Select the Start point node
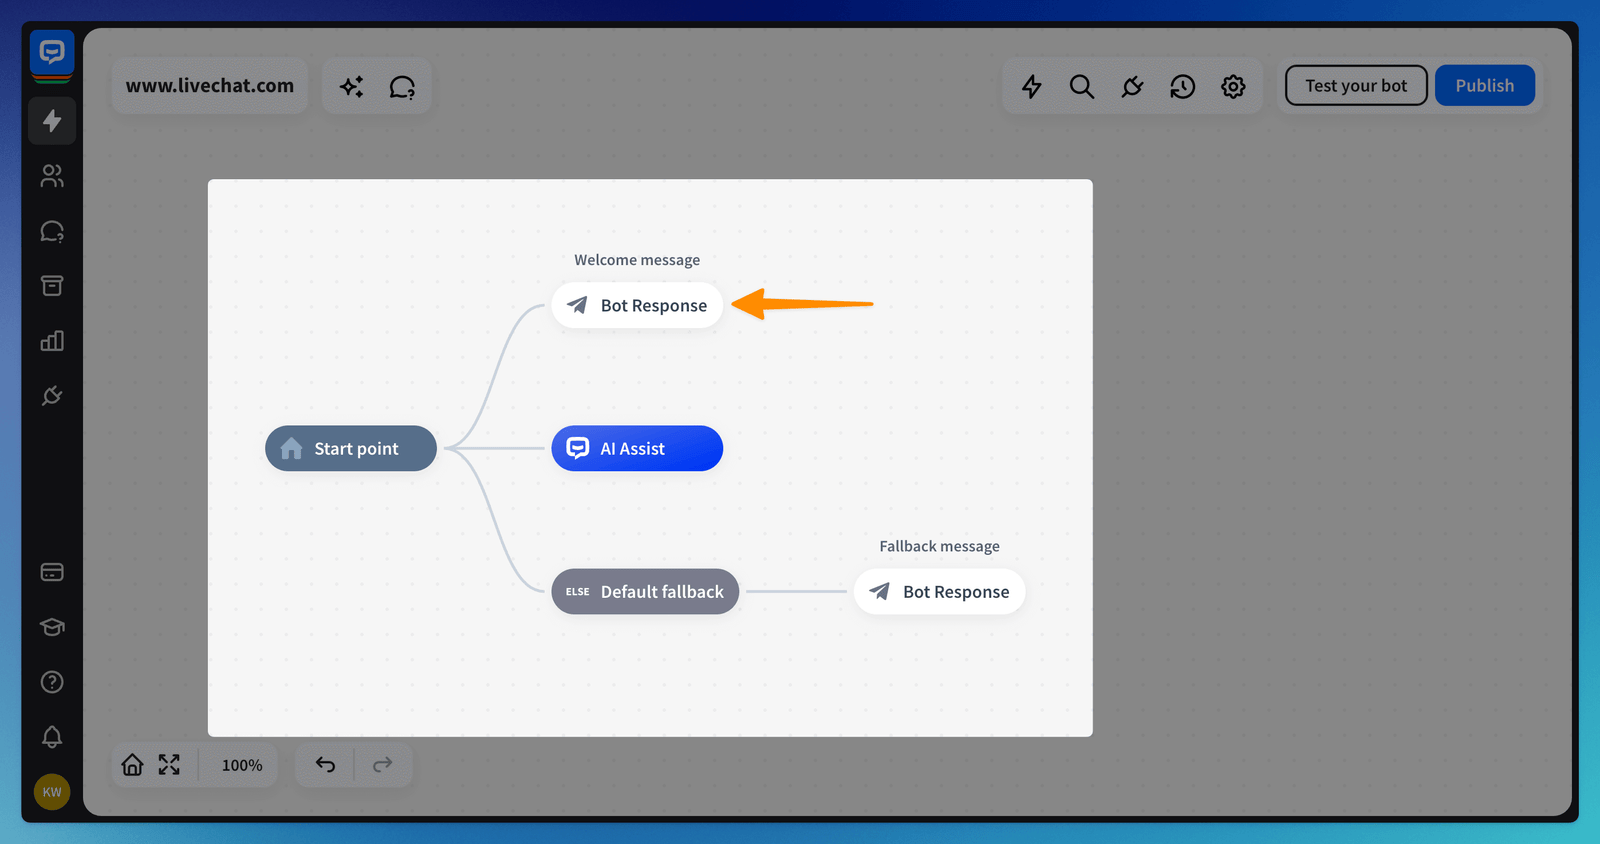Screen dimensions: 1600x844 pos(351,449)
